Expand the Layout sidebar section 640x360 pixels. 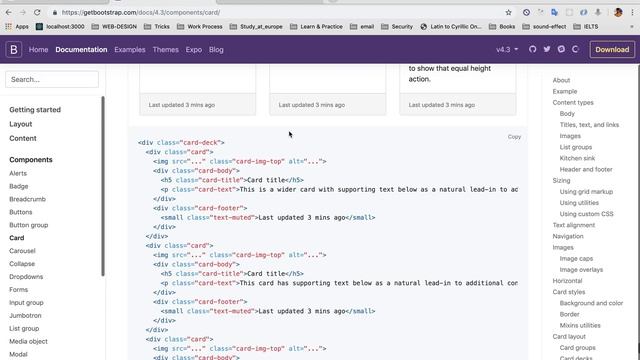click(21, 124)
